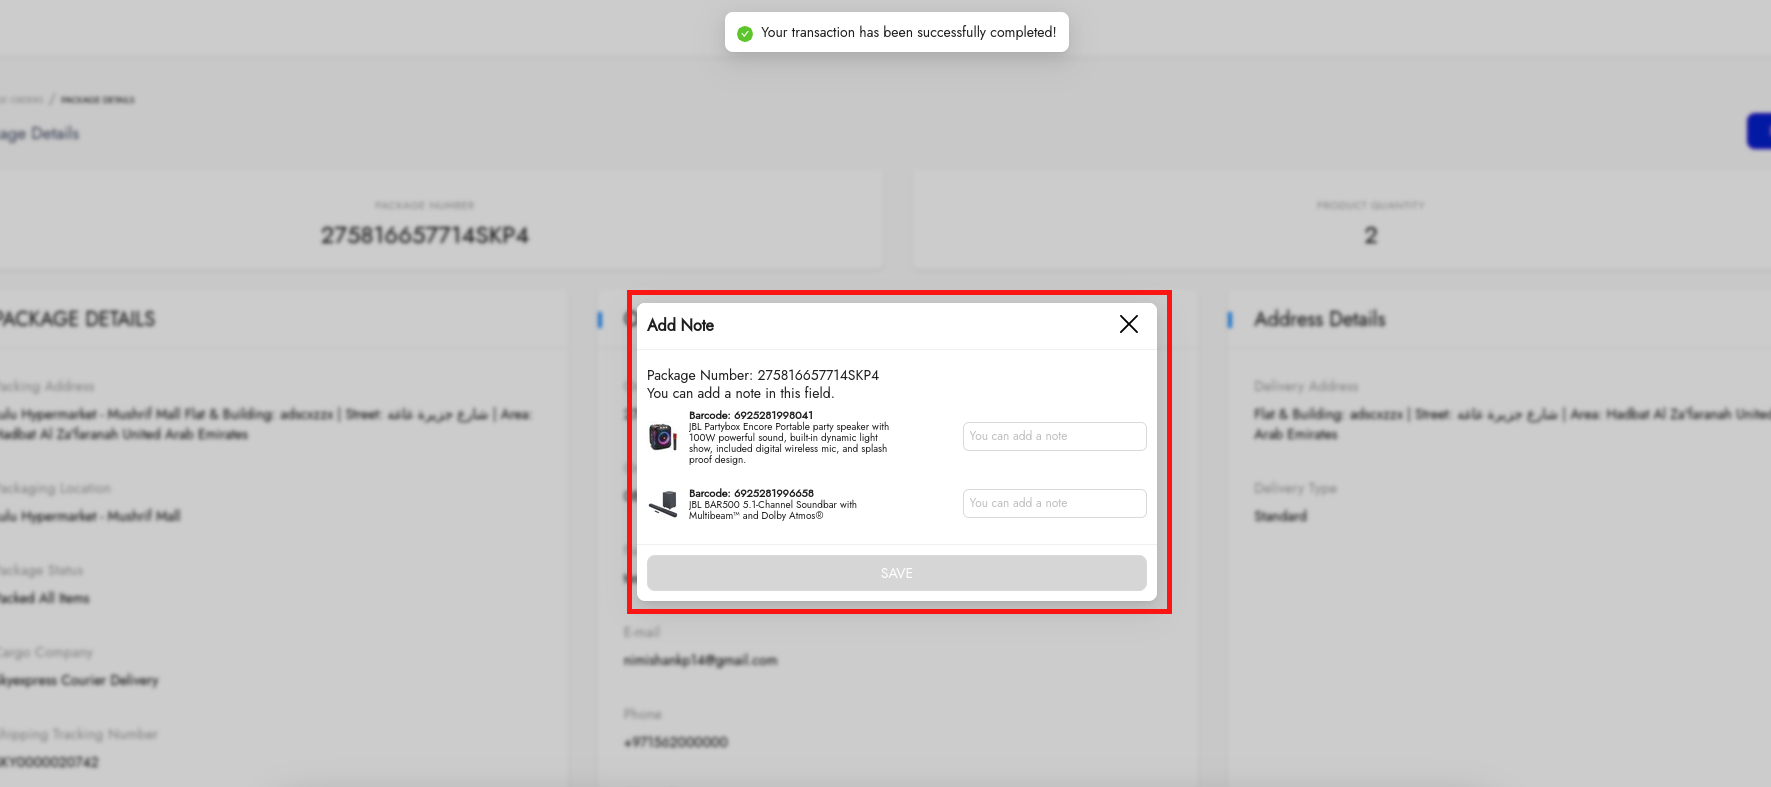Click the JBL Partybox speaker thumbnail

(x=662, y=437)
